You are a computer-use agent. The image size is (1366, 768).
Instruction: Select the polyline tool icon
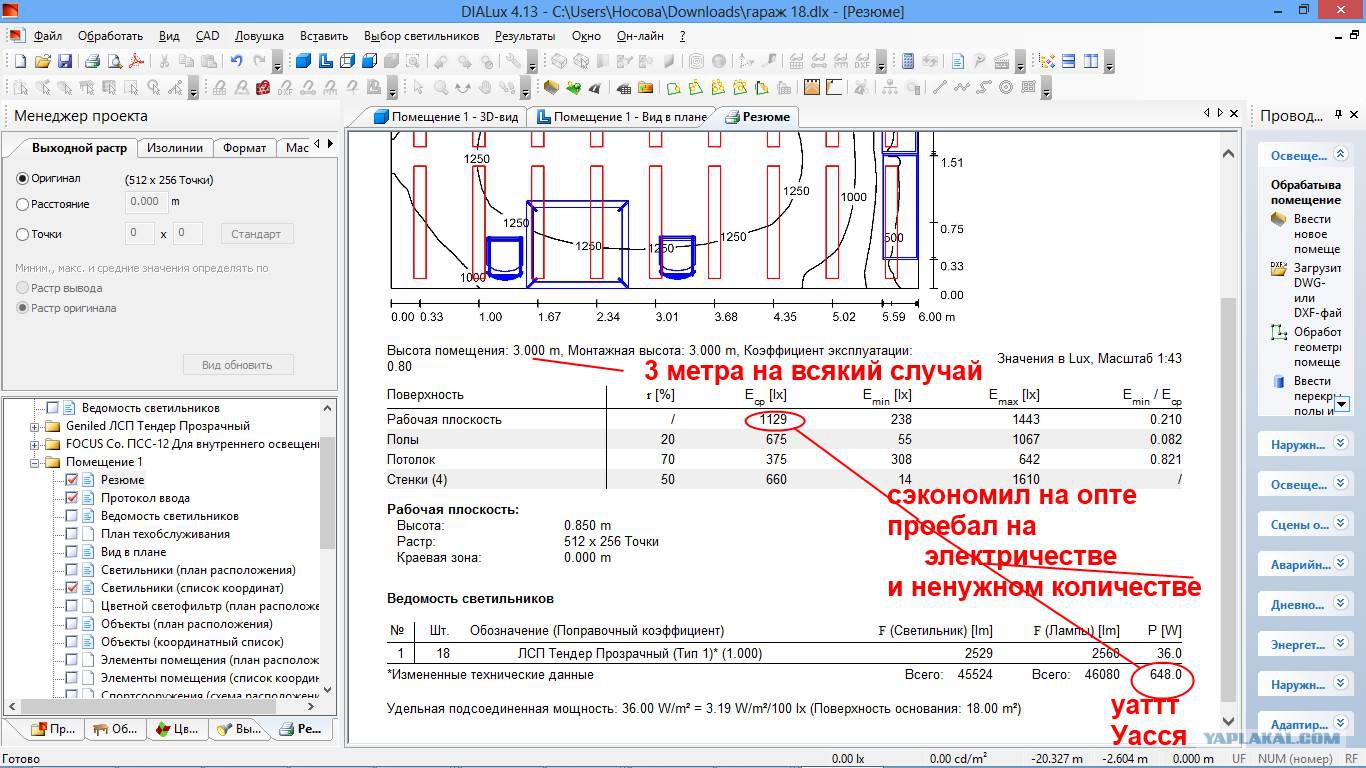pyautogui.click(x=962, y=87)
